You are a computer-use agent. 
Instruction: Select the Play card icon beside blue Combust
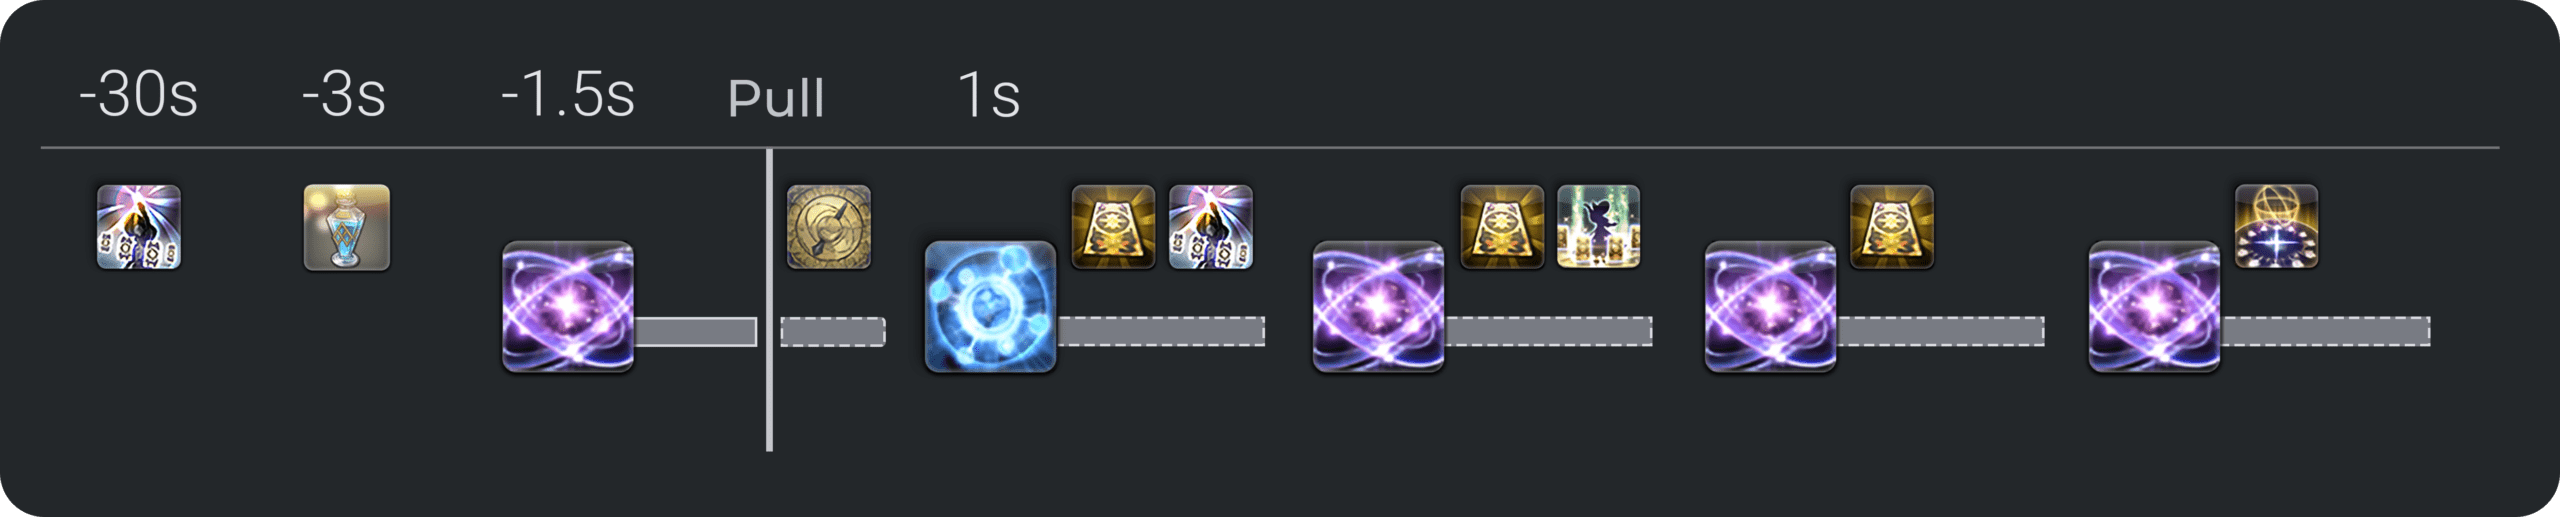(1114, 227)
